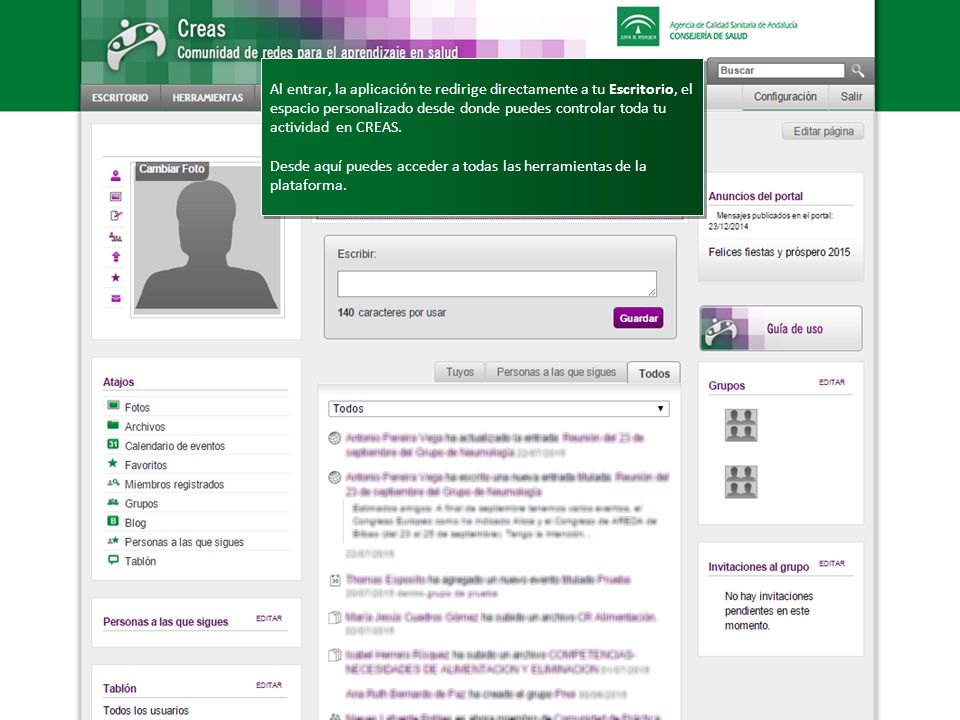Open the Guía de uso banner
The image size is (960, 720).
coord(781,329)
